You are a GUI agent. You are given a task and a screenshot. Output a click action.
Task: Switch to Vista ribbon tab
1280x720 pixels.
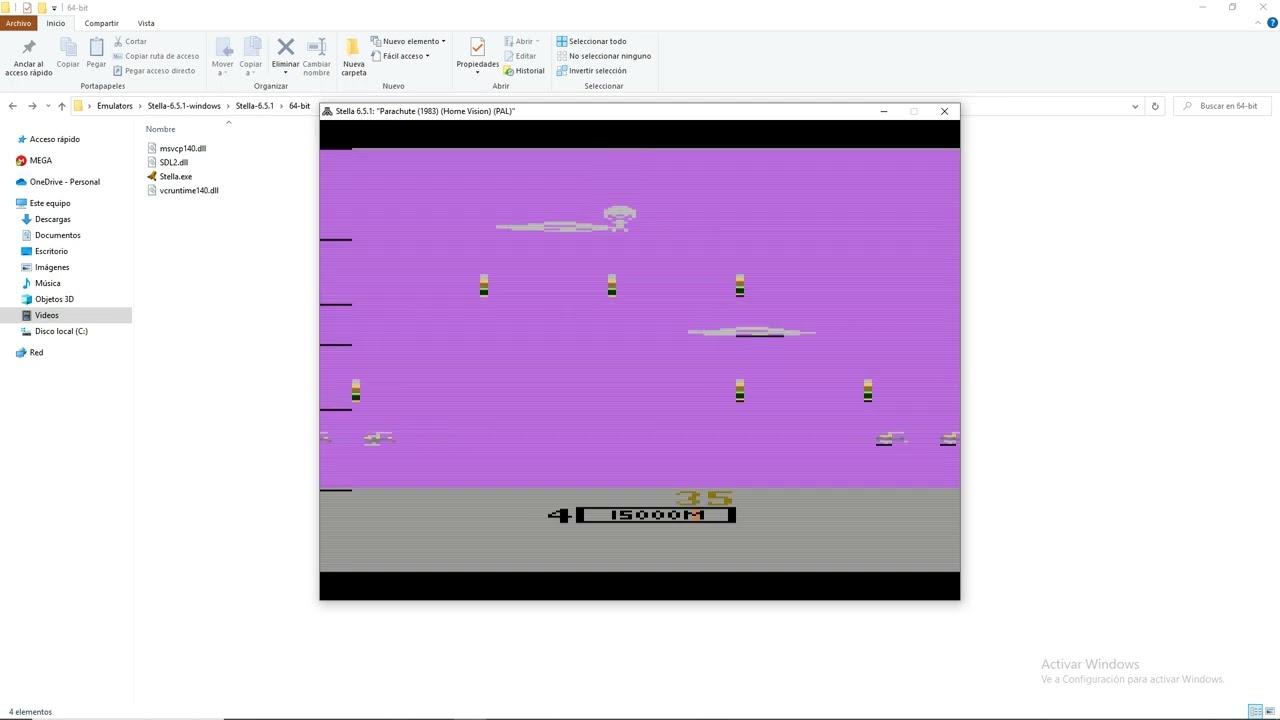(x=146, y=23)
